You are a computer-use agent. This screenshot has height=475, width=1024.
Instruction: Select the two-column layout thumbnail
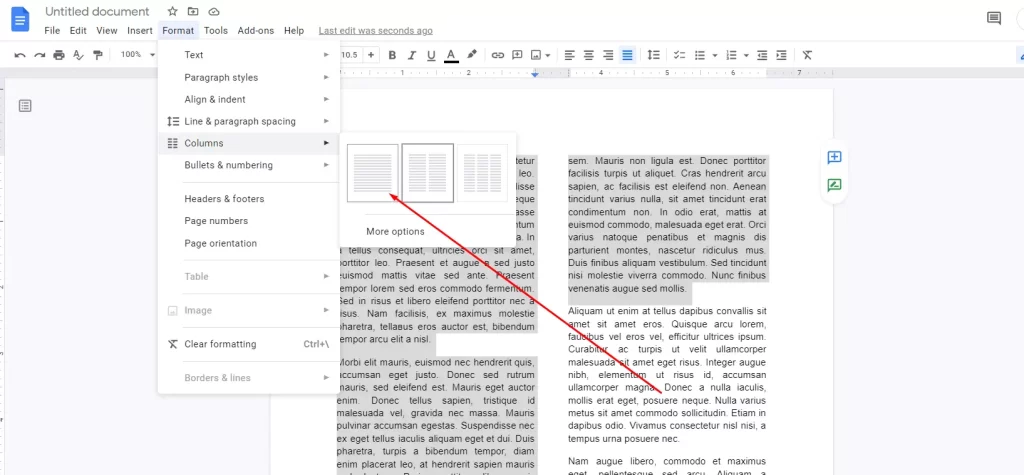[x=428, y=173]
